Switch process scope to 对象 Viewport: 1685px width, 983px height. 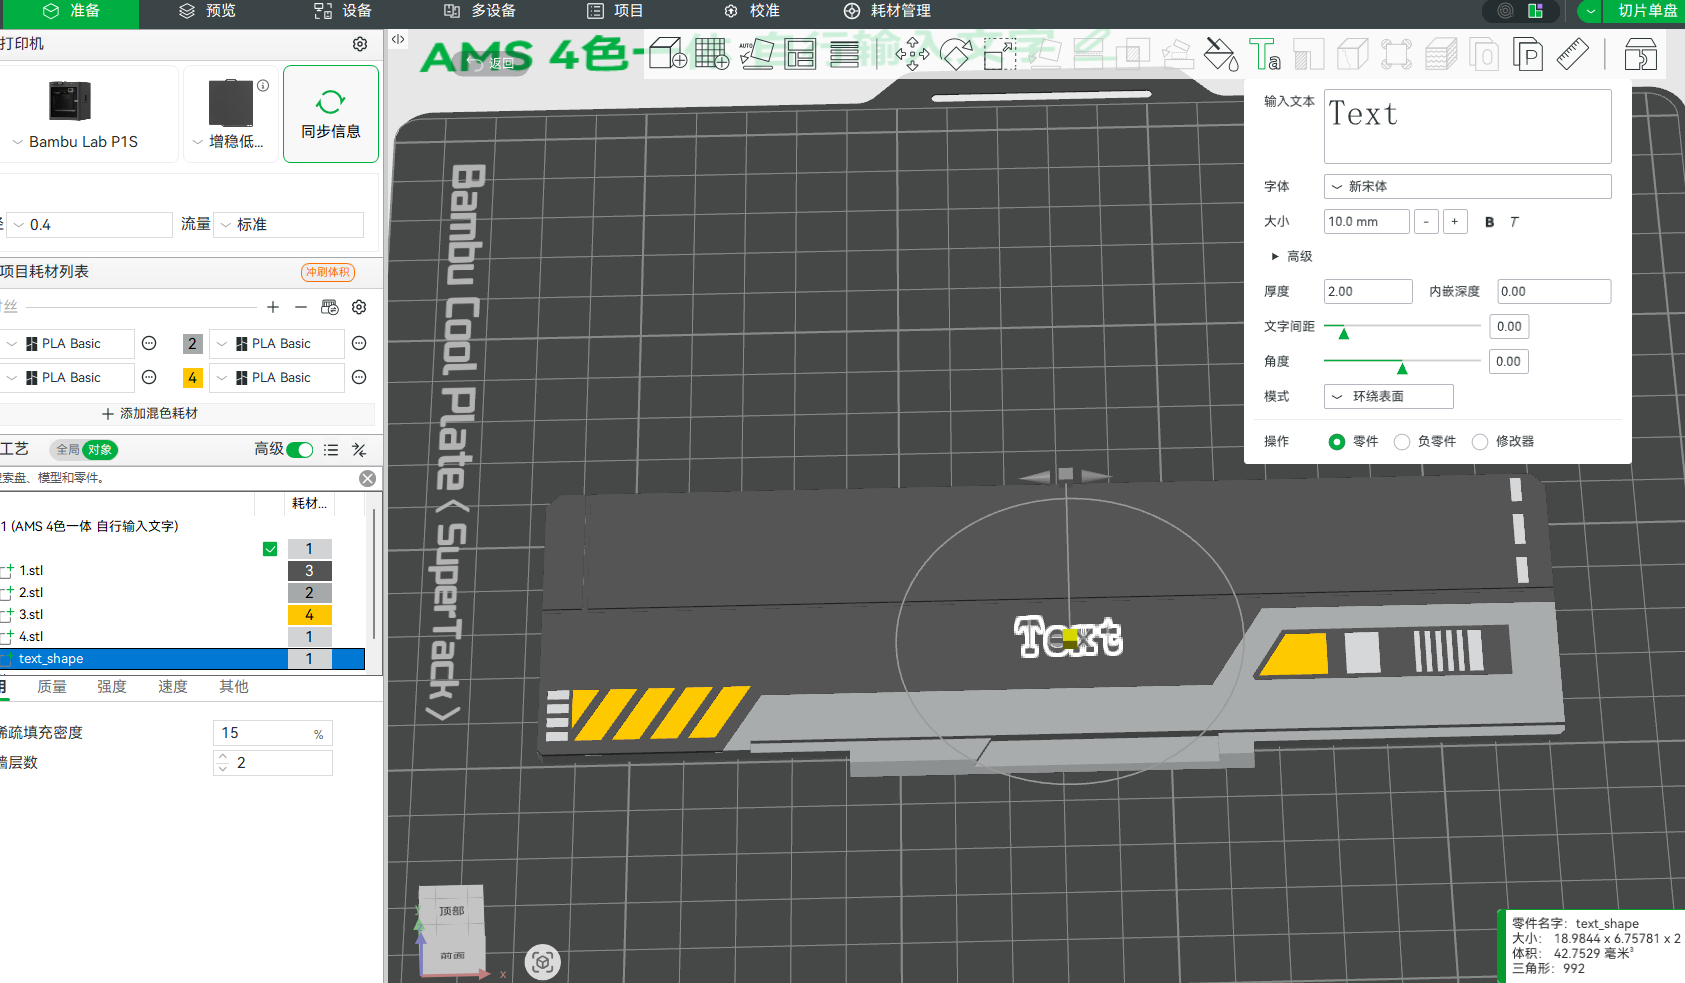pyautogui.click(x=100, y=450)
